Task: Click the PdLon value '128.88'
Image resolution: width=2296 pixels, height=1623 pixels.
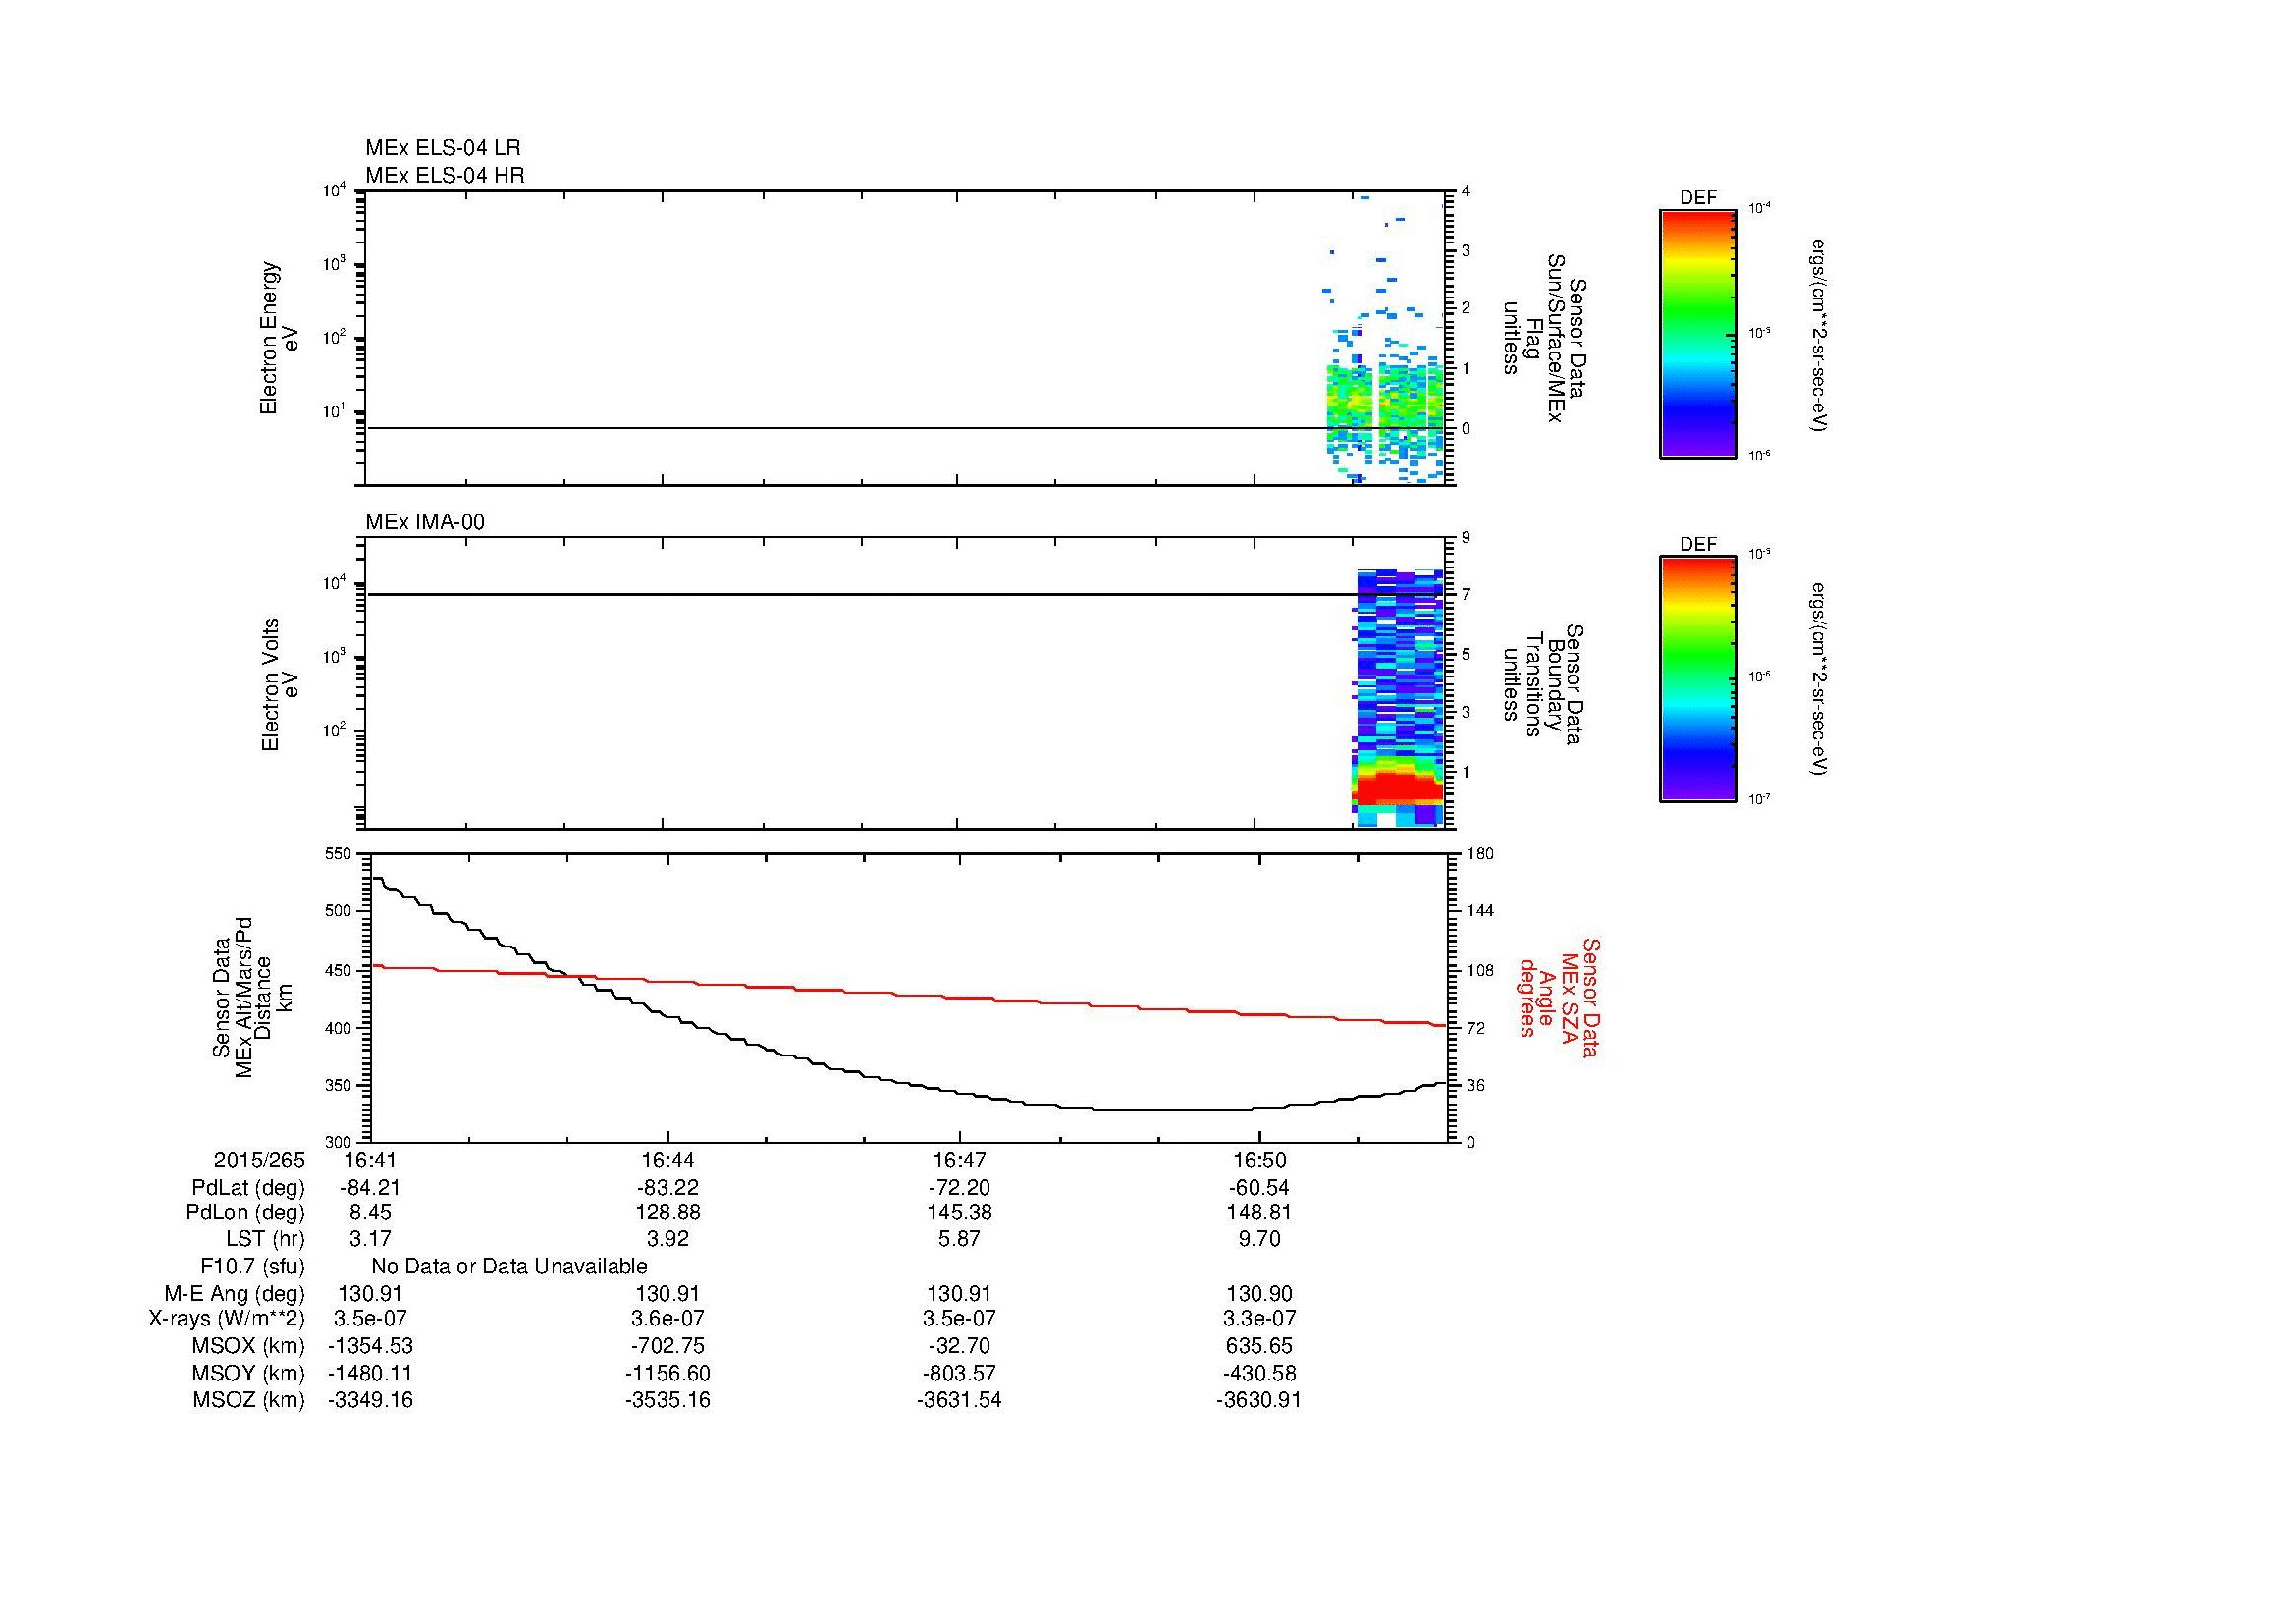Action: tap(667, 1213)
